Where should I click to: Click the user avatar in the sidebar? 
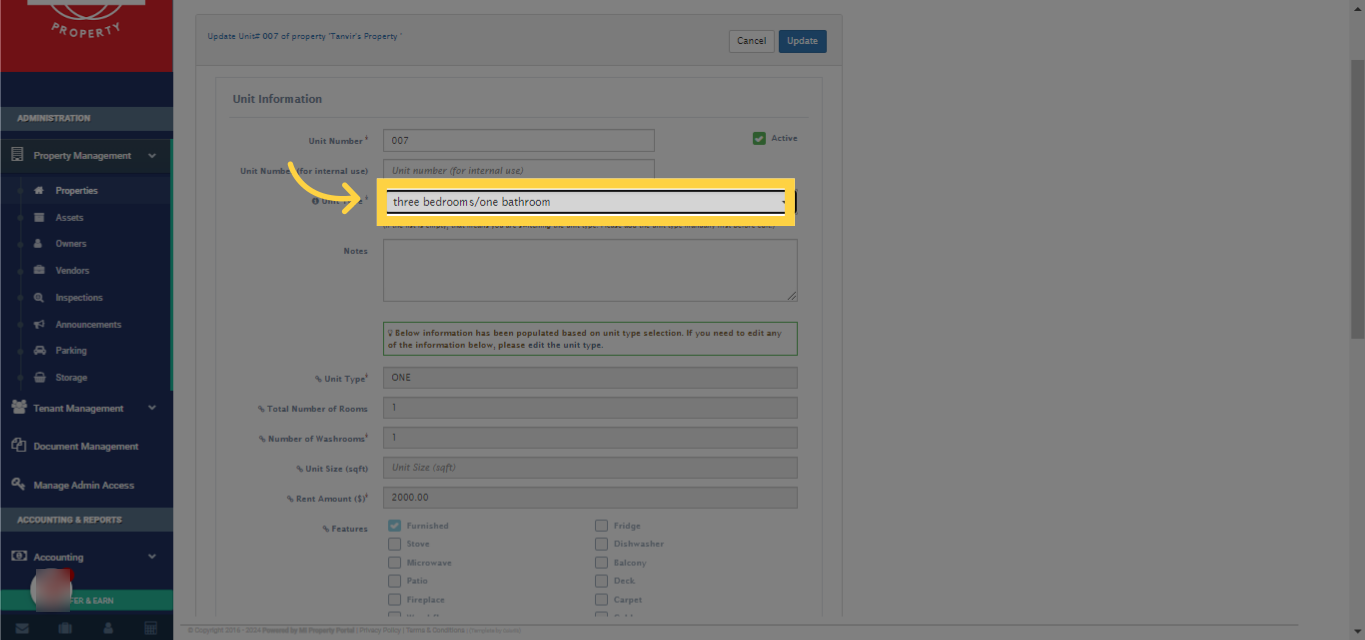[51, 589]
